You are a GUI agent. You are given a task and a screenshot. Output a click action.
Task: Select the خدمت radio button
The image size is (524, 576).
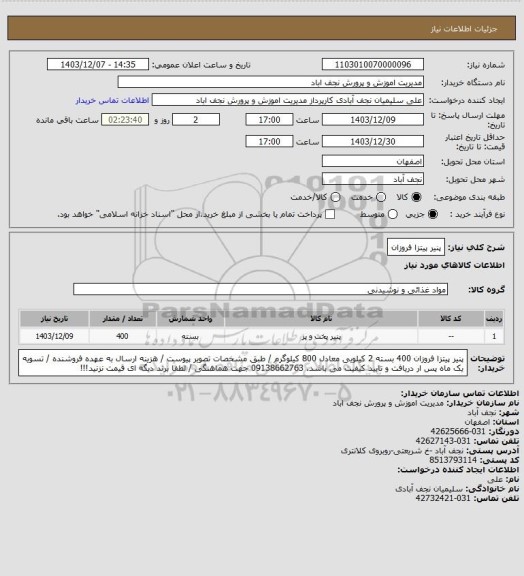381,197
